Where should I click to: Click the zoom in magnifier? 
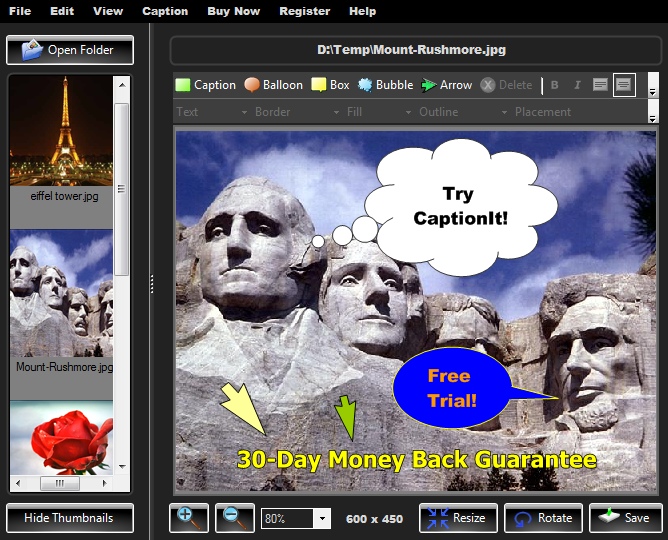[187, 517]
